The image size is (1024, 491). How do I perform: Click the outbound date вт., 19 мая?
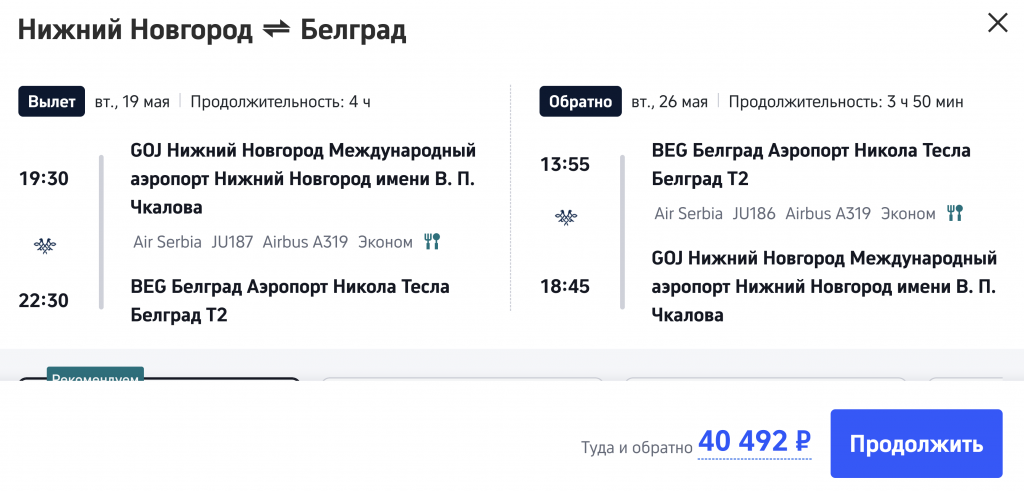(132, 101)
